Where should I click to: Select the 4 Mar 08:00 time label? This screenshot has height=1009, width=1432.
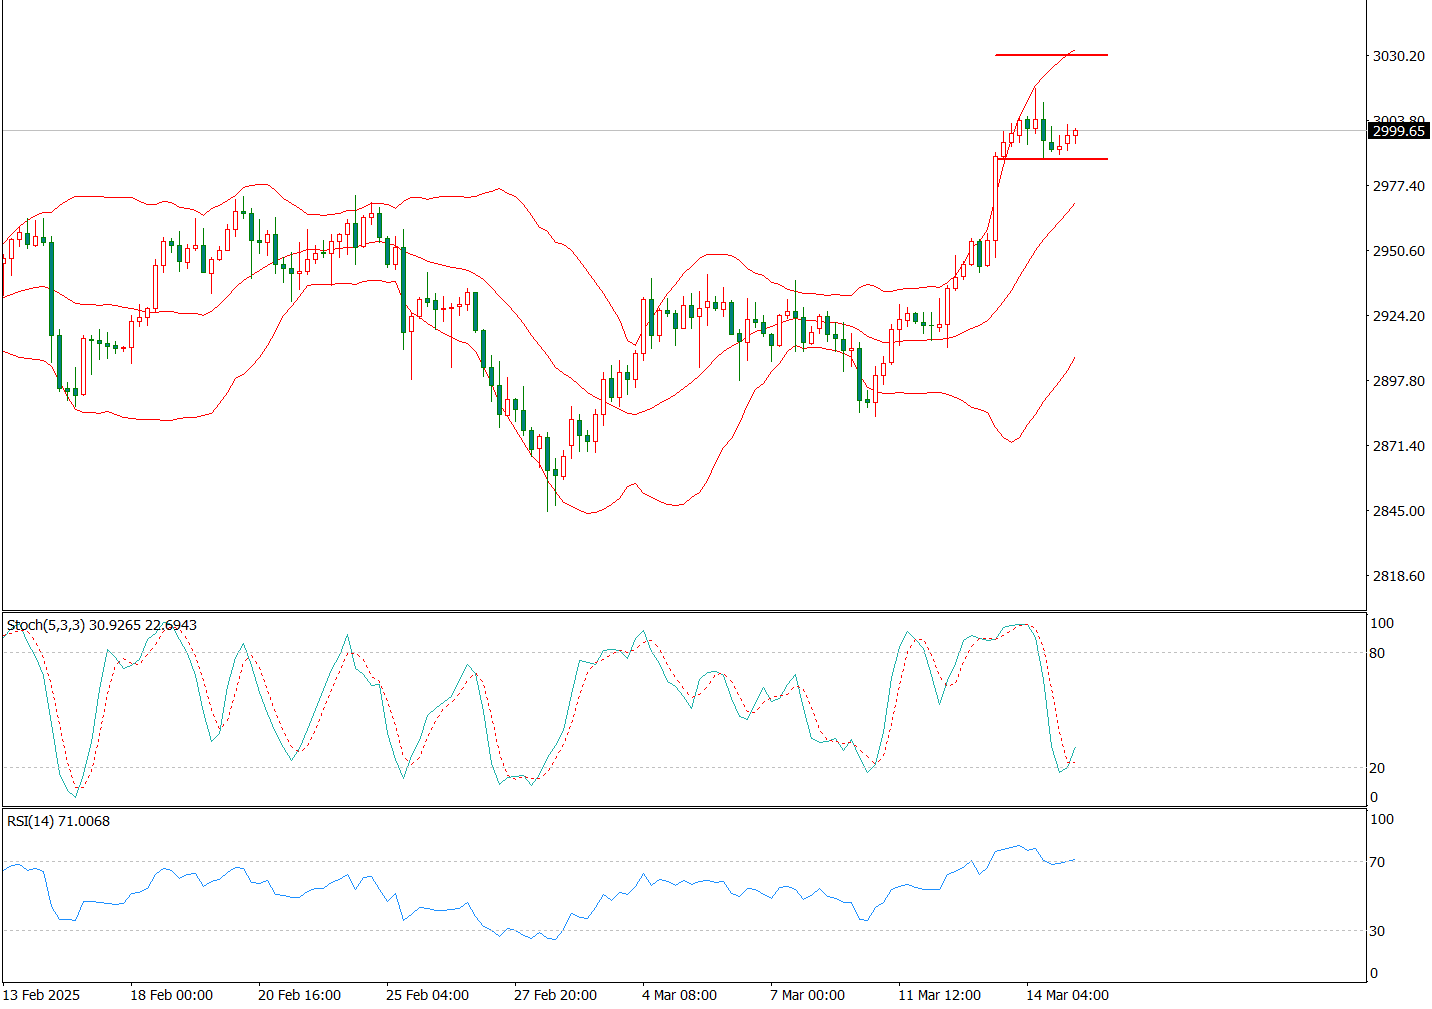click(679, 995)
